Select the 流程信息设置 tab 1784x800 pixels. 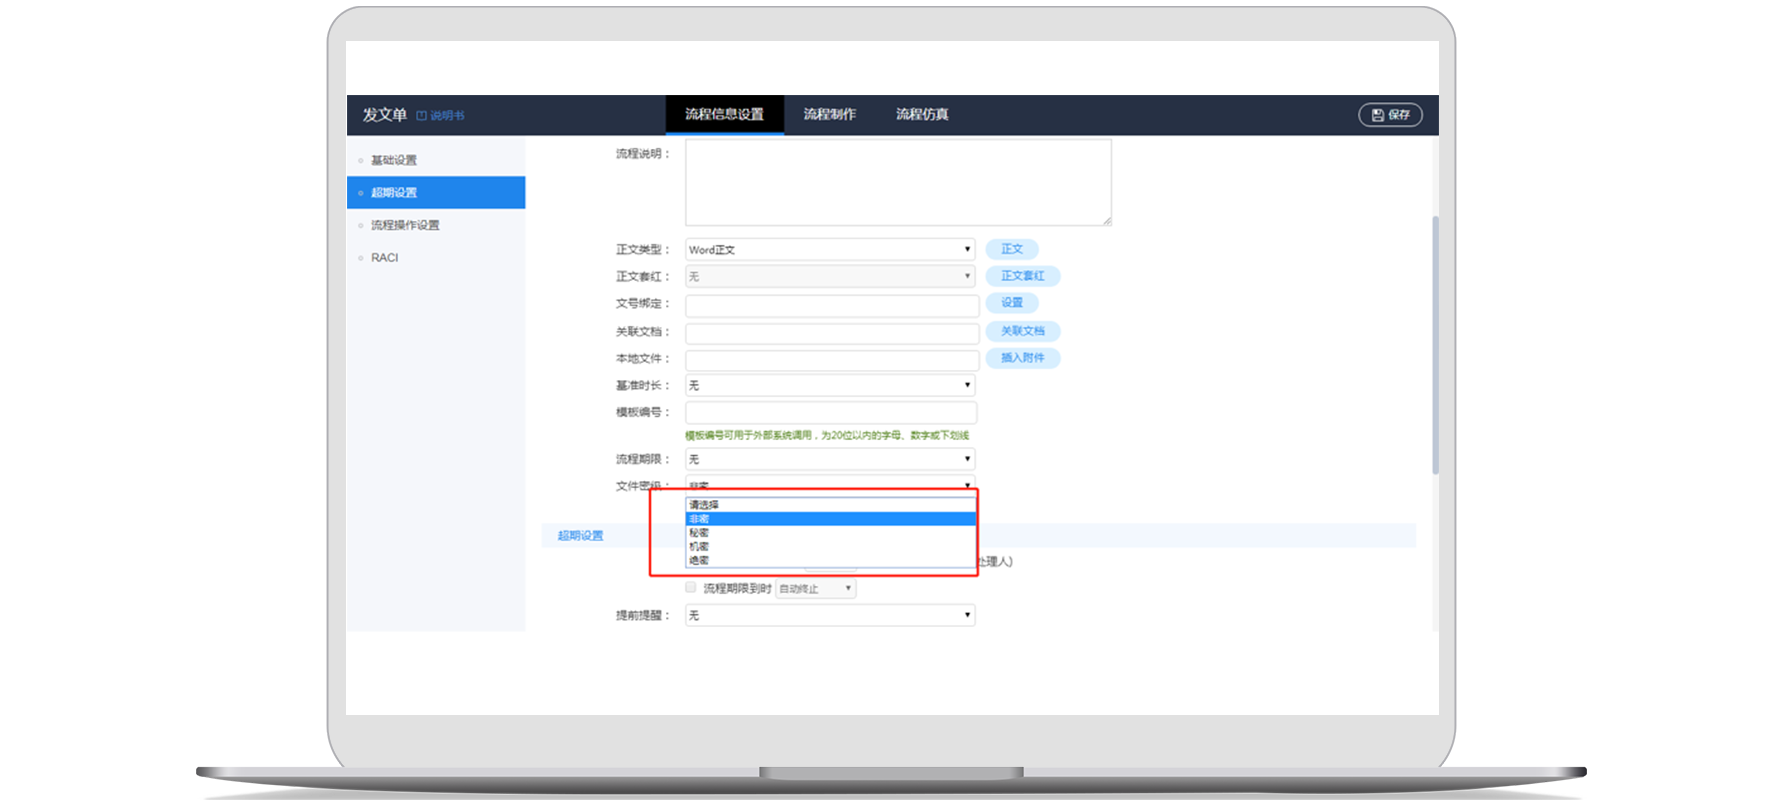coord(724,115)
